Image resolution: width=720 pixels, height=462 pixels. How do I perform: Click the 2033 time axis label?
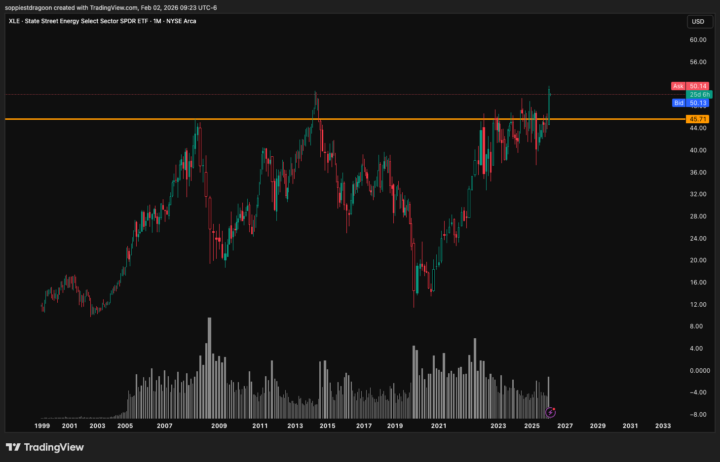(x=663, y=426)
